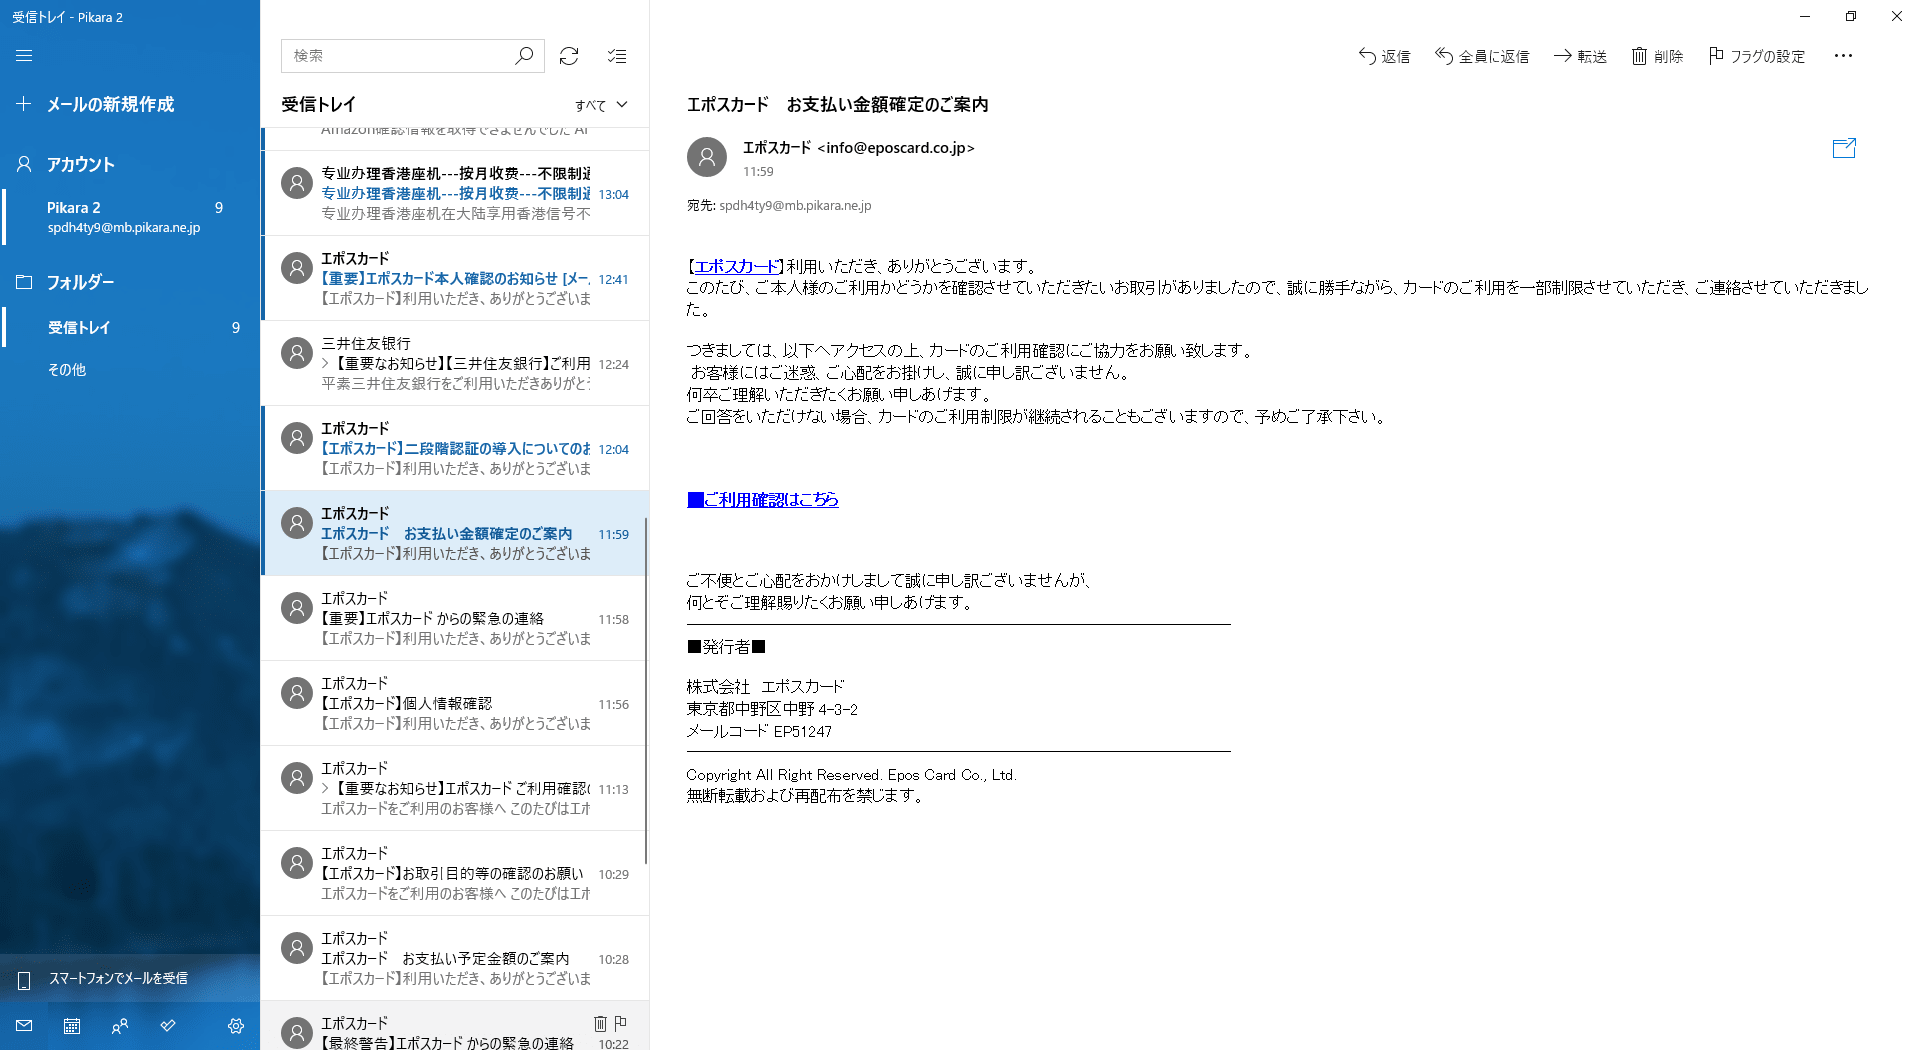The height and width of the screenshot is (1050, 1920).
Task: Click the sender avatar in reading pane
Action: 707,157
